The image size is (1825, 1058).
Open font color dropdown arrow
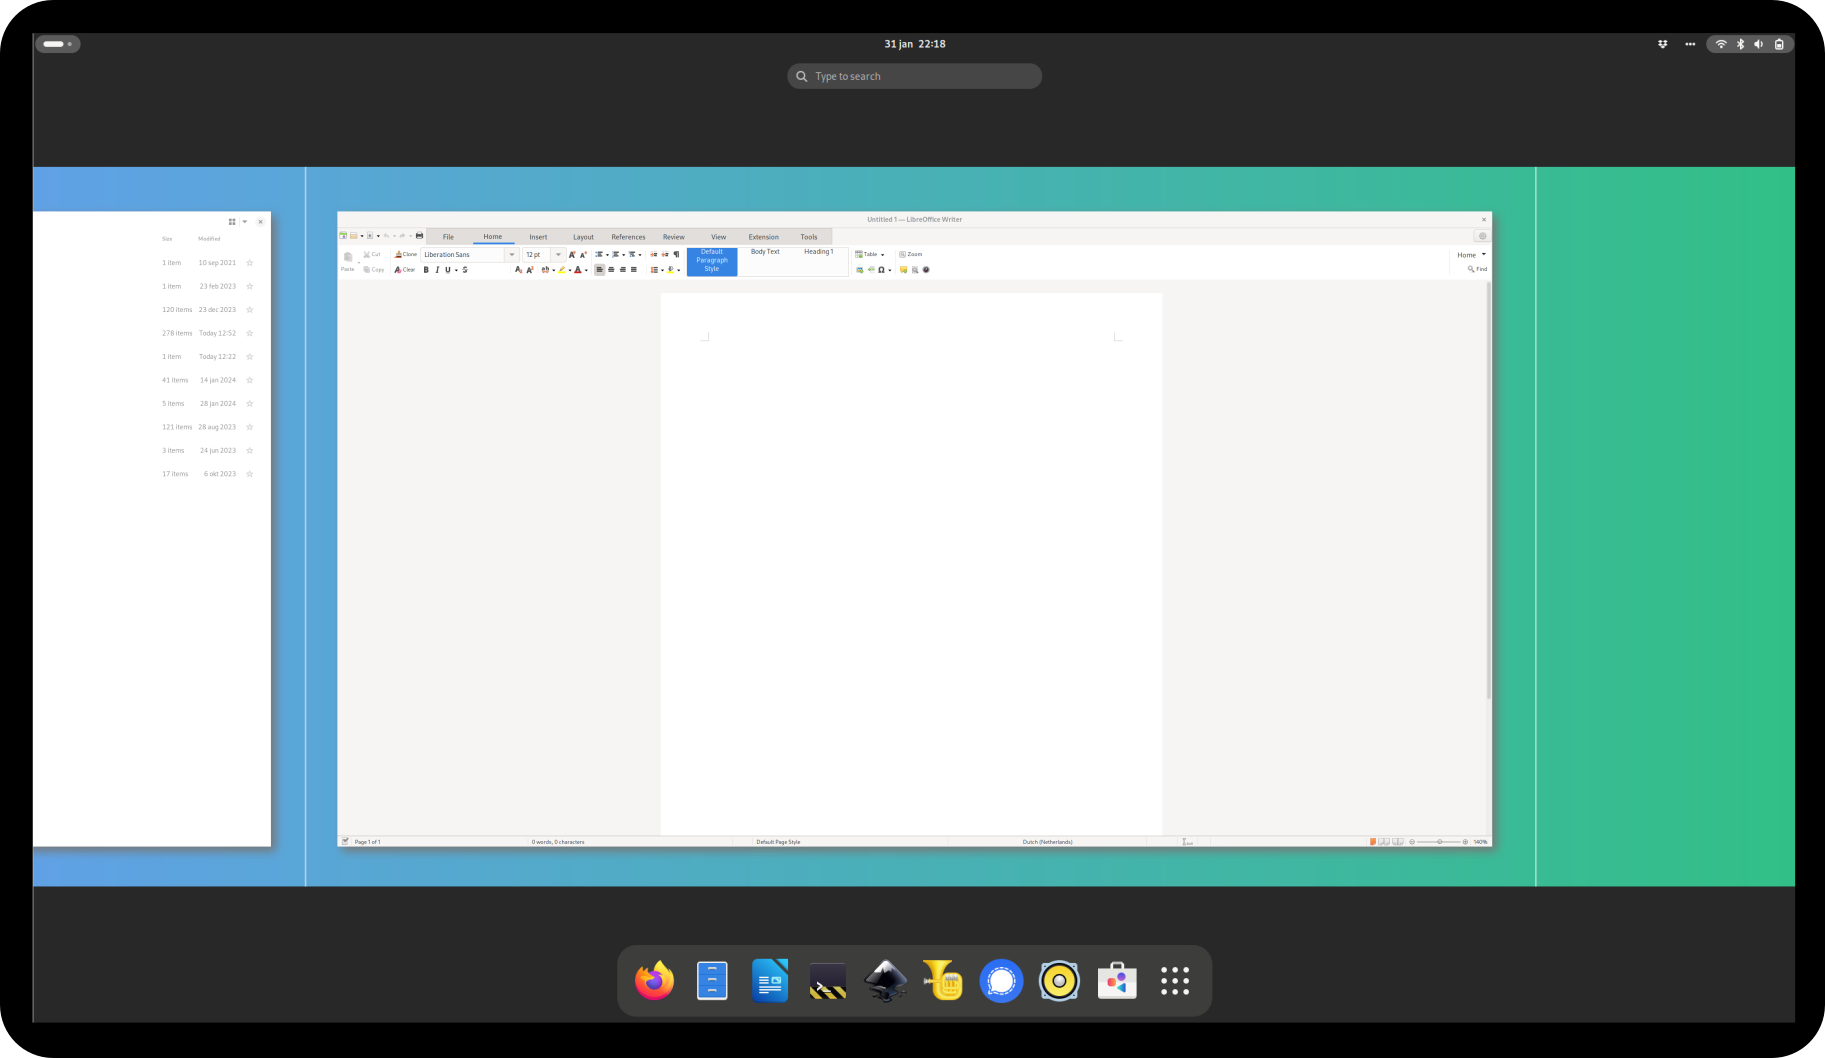[x=586, y=270]
